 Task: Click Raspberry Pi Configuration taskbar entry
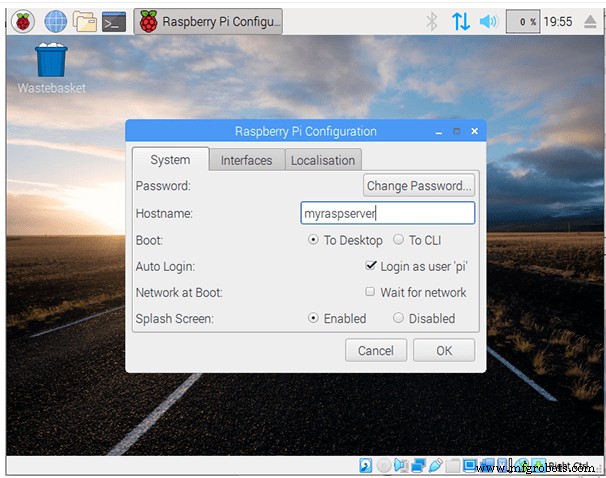point(208,21)
